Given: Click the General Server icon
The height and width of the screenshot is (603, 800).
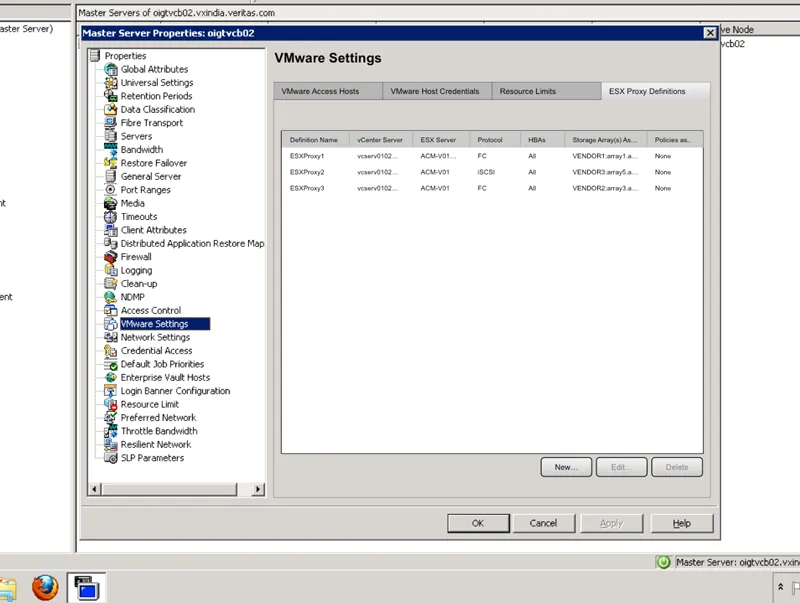Looking at the screenshot, I should [x=111, y=176].
